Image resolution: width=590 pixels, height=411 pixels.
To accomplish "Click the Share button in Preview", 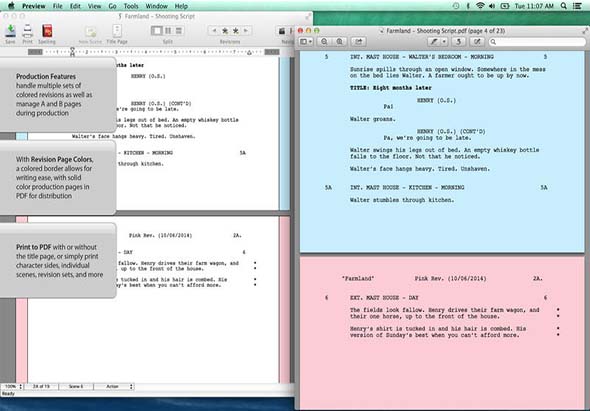I will coord(359,42).
